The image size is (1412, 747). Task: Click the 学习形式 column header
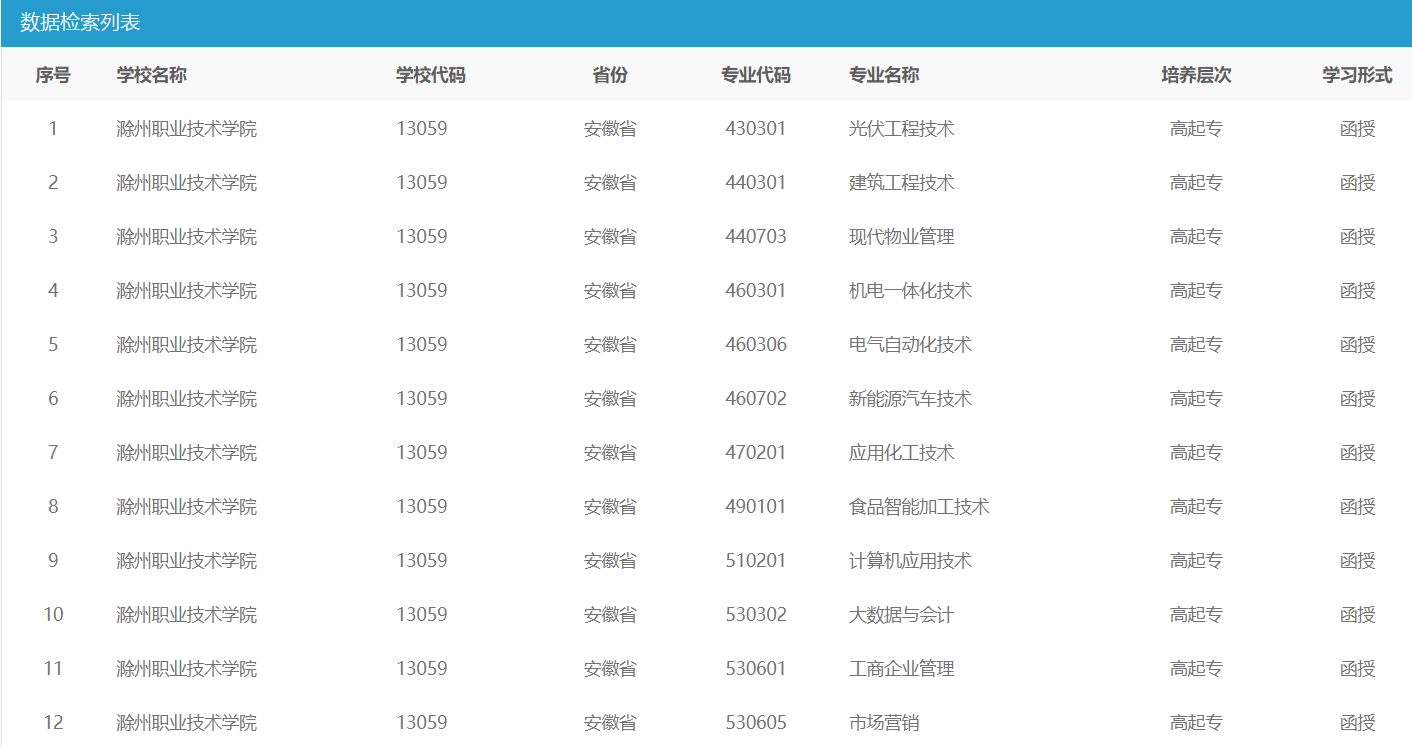coord(1357,75)
